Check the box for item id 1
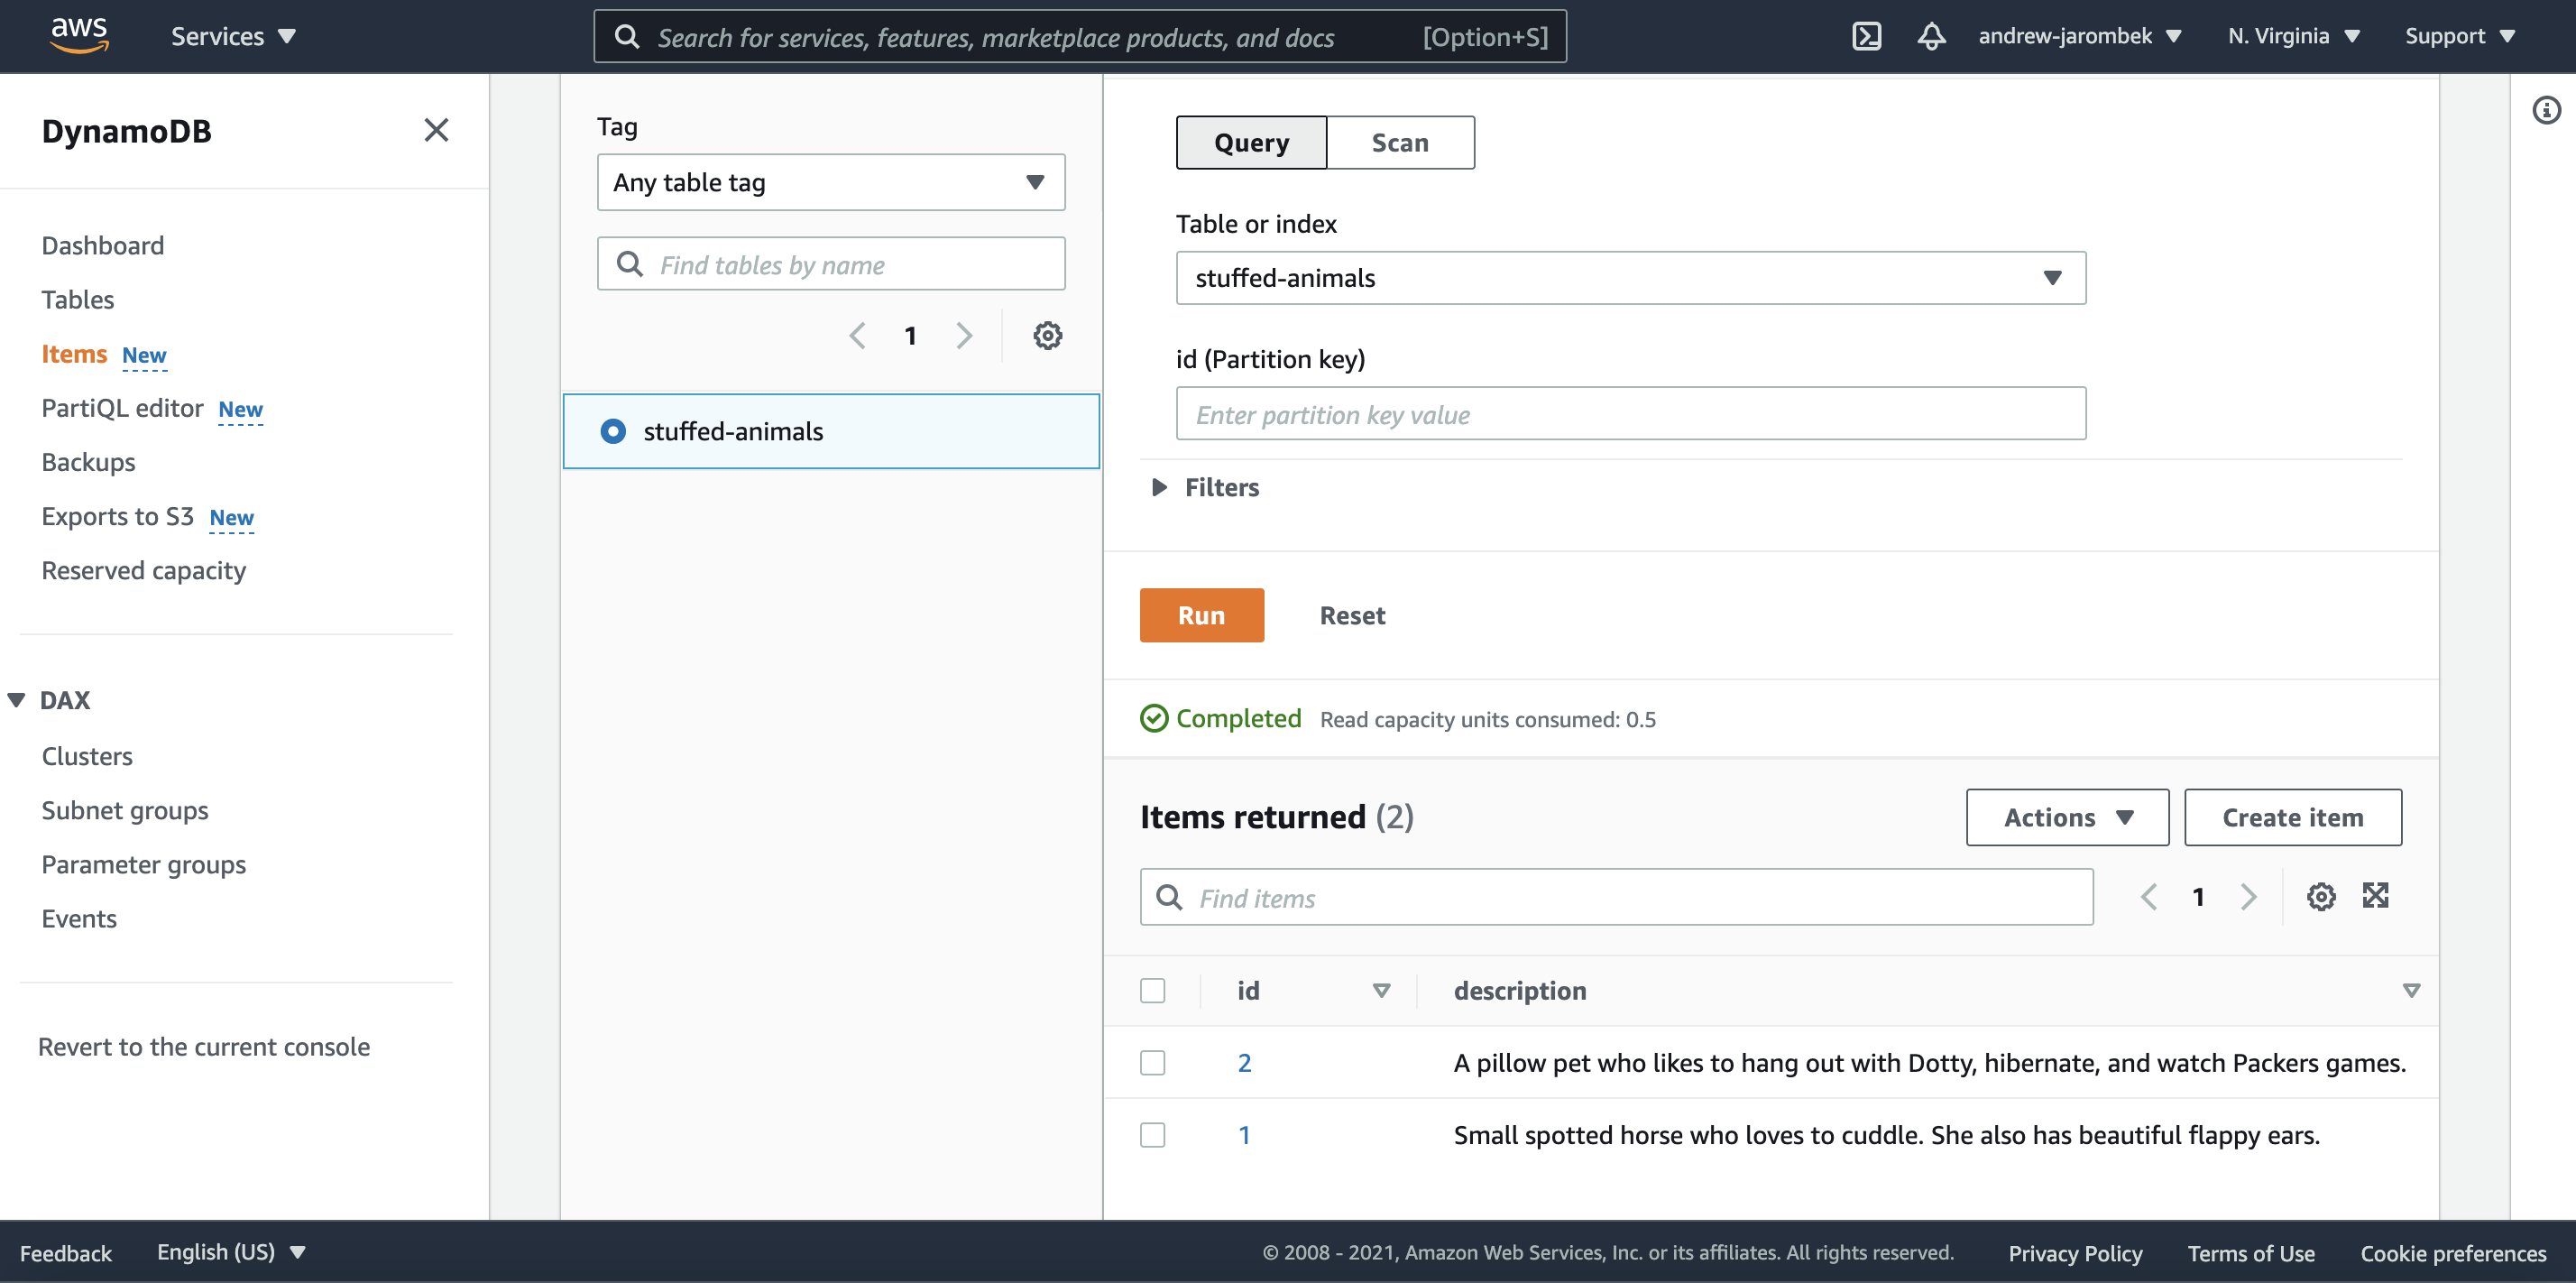The height and width of the screenshot is (1283, 2576). click(1153, 1134)
